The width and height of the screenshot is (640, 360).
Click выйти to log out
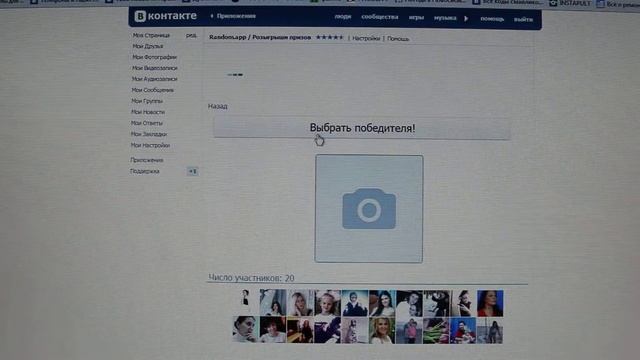click(523, 19)
